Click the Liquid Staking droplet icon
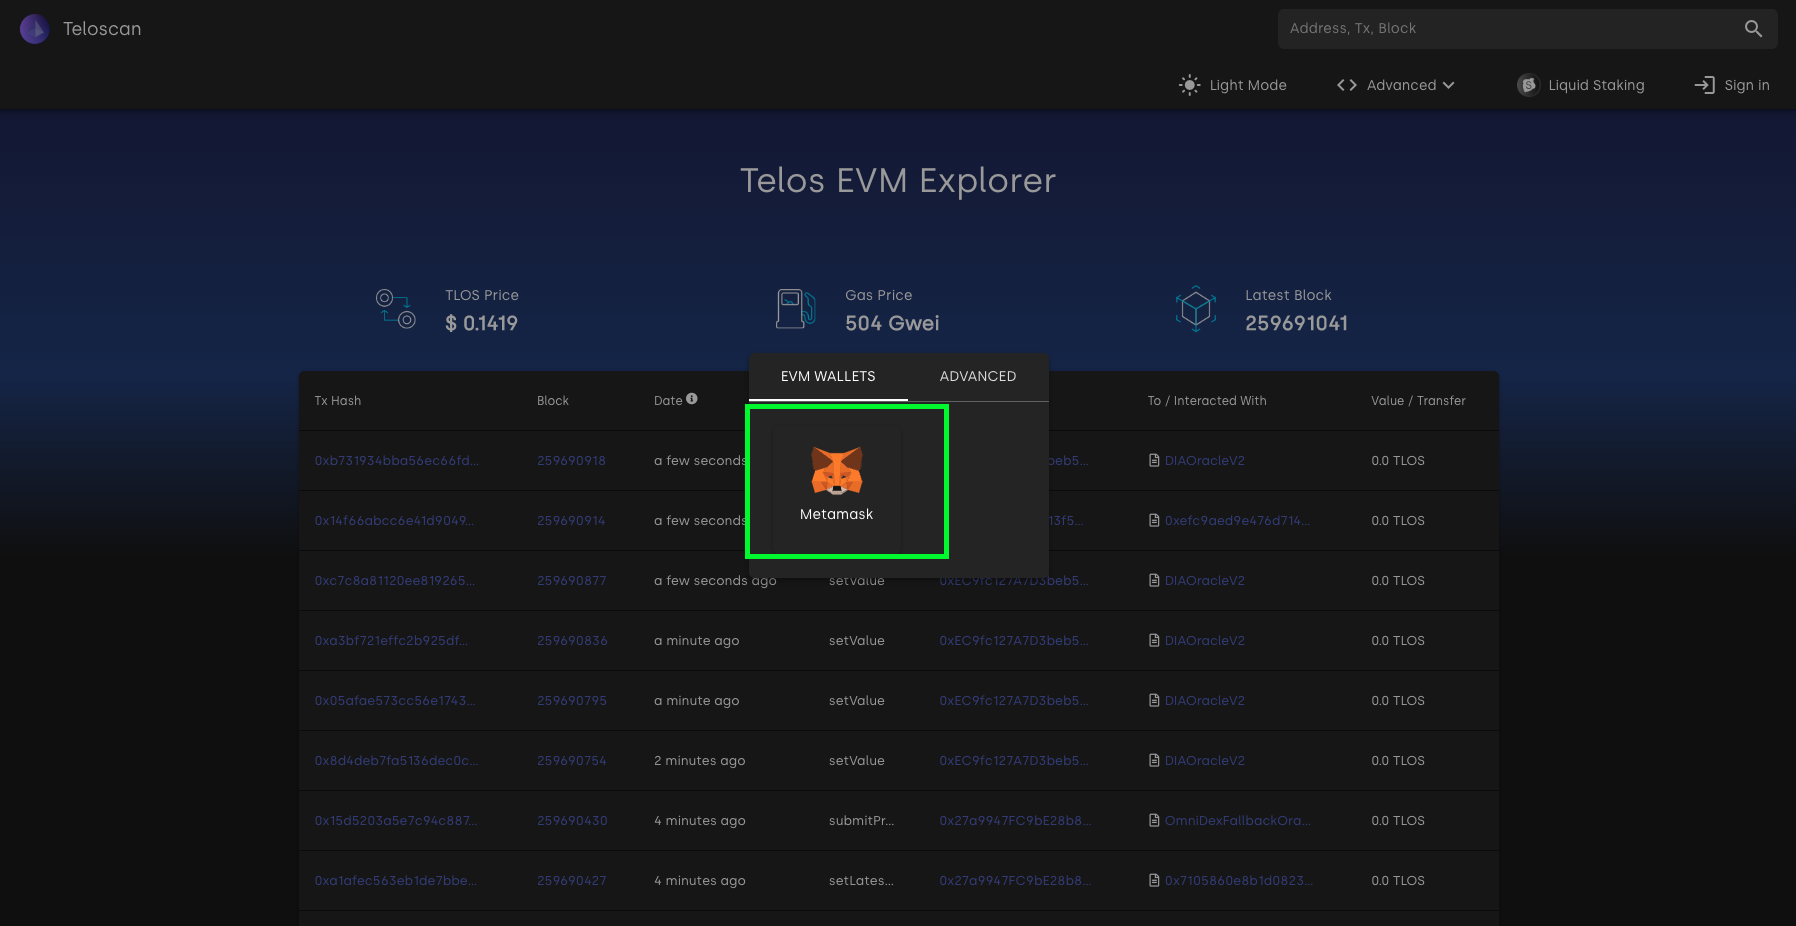The image size is (1796, 926). (x=1527, y=85)
